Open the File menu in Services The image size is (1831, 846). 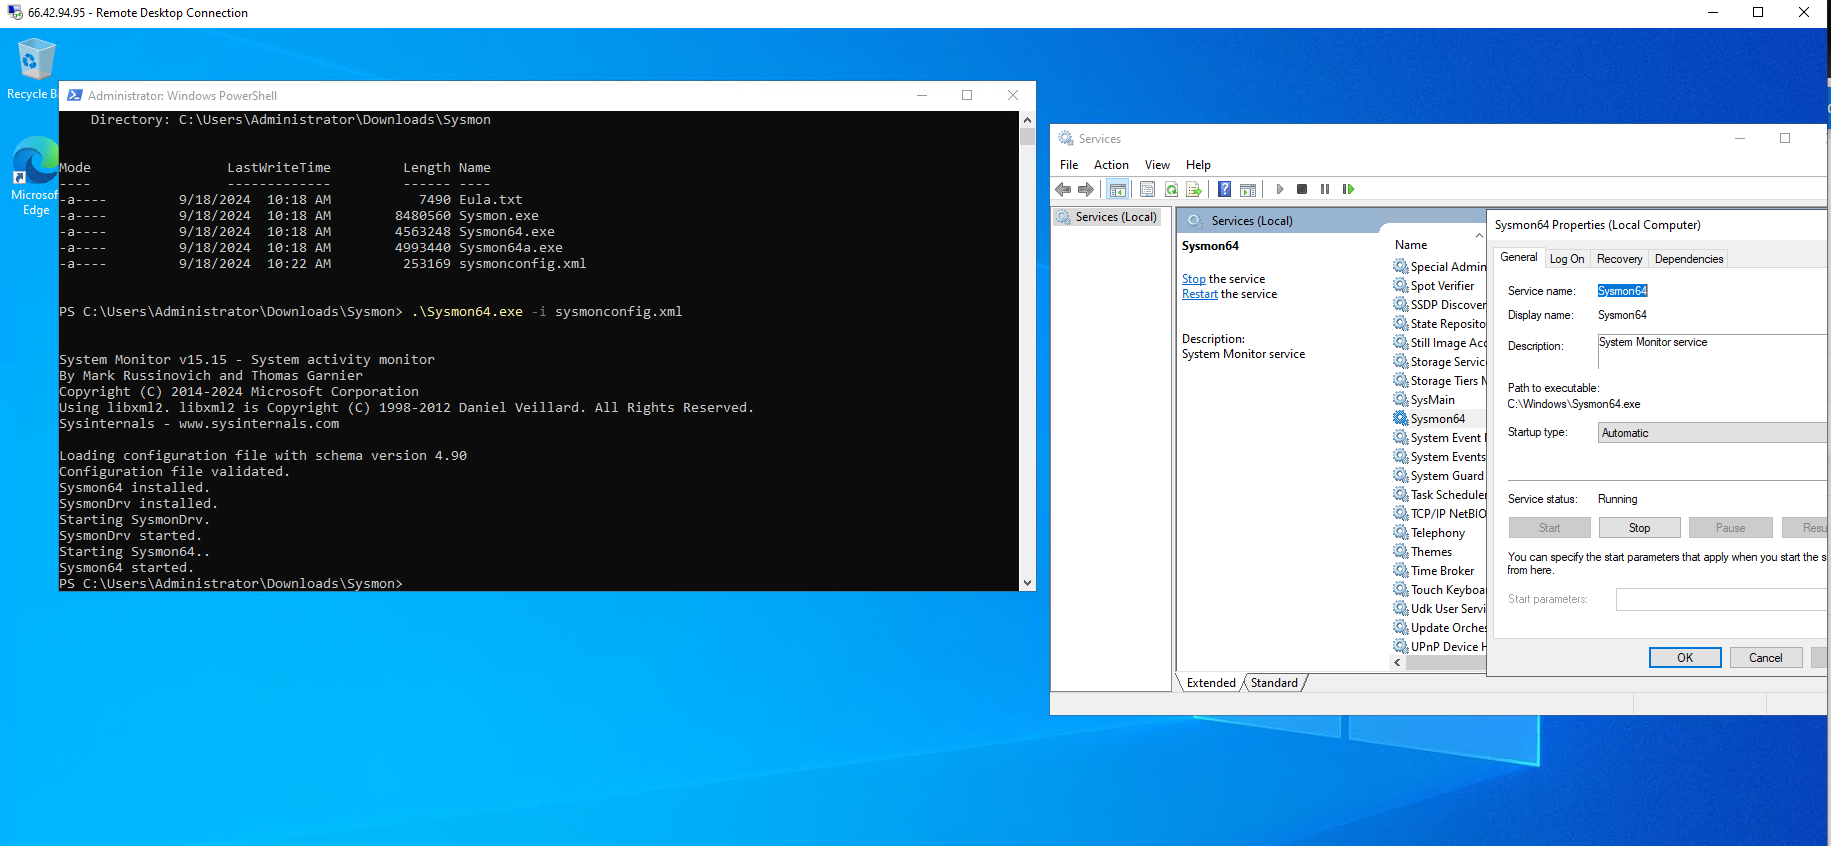point(1069,165)
